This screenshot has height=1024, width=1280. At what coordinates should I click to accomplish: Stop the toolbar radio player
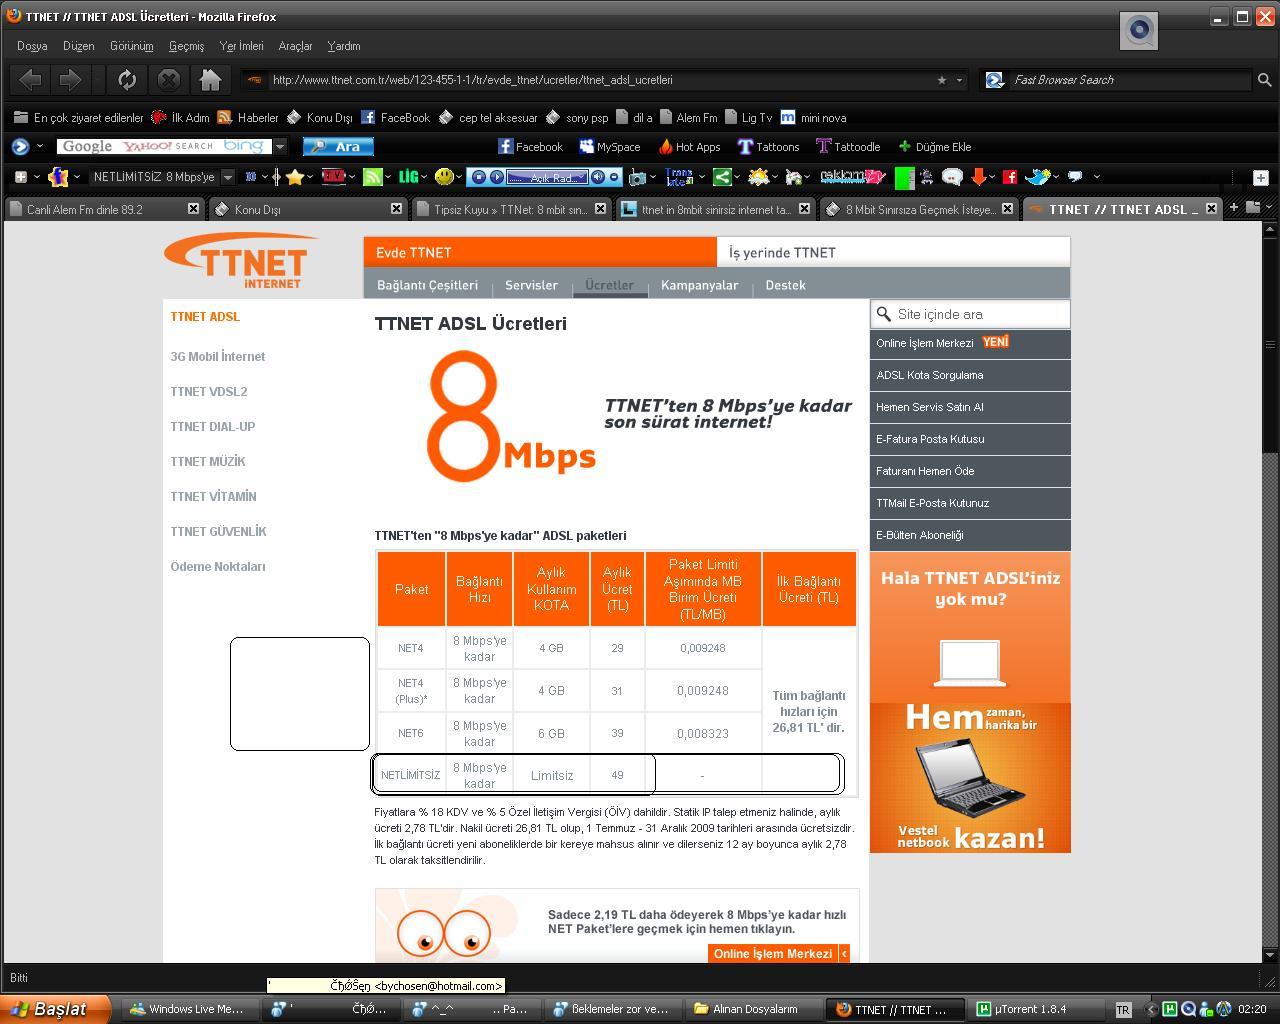(479, 177)
